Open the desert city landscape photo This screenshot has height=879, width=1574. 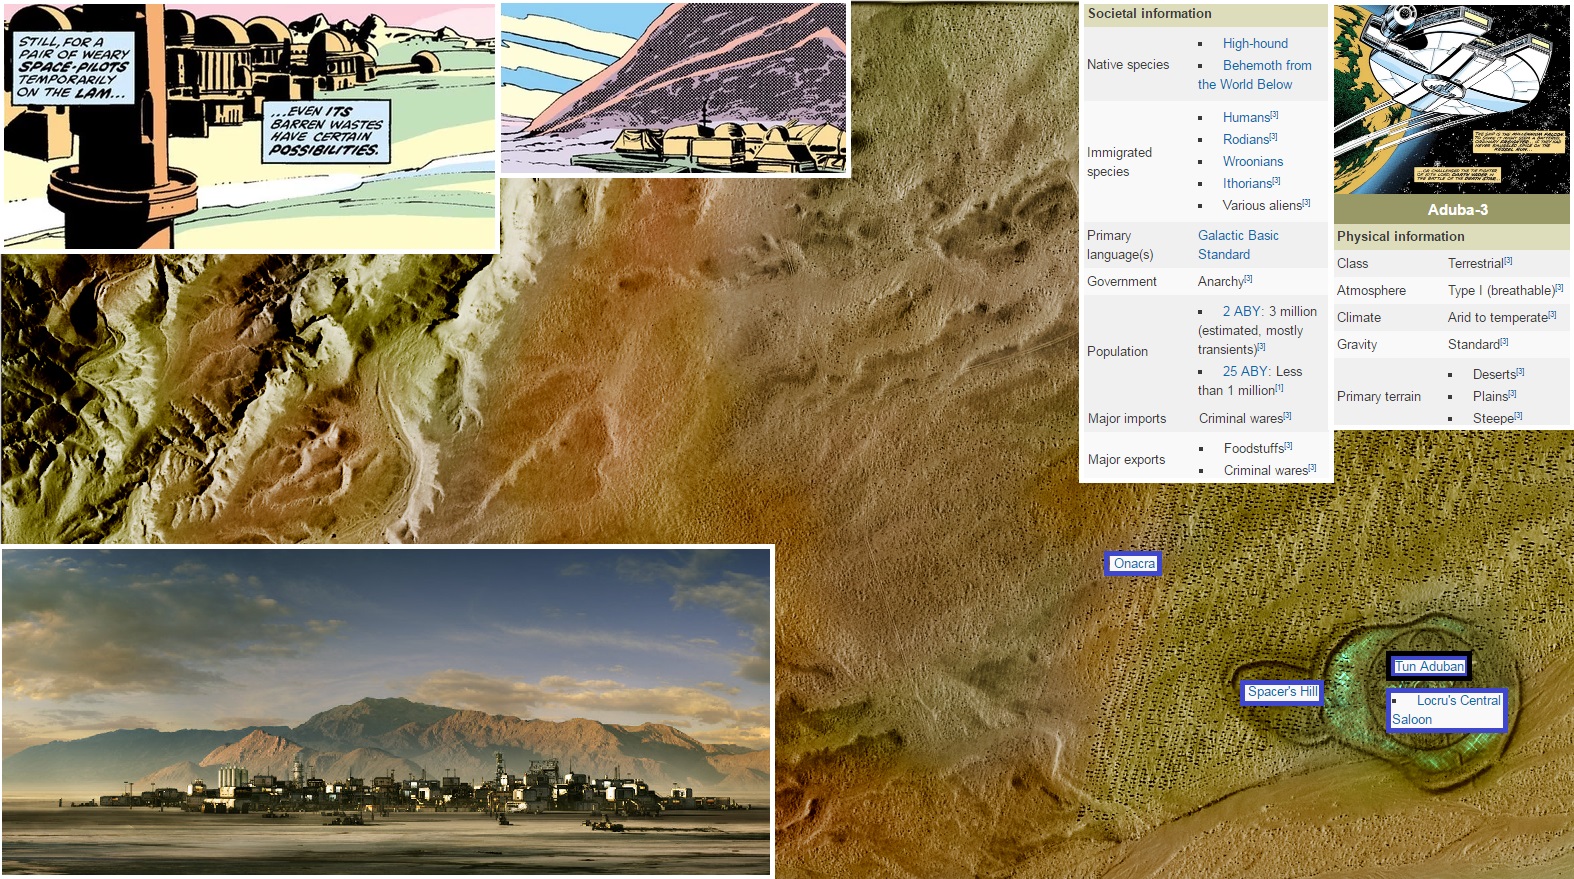(x=387, y=711)
